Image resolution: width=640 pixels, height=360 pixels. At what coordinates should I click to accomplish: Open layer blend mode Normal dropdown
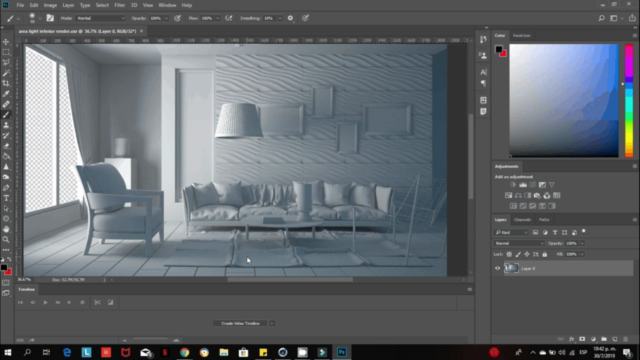point(519,243)
